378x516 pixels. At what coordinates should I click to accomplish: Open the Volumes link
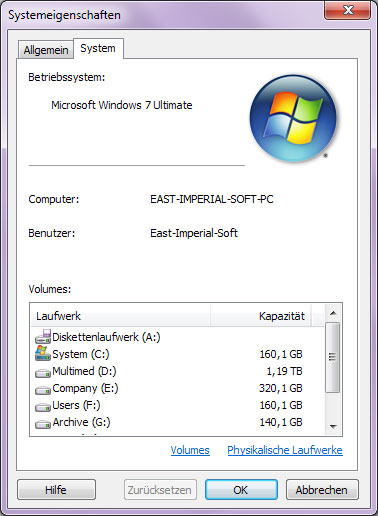pos(190,450)
